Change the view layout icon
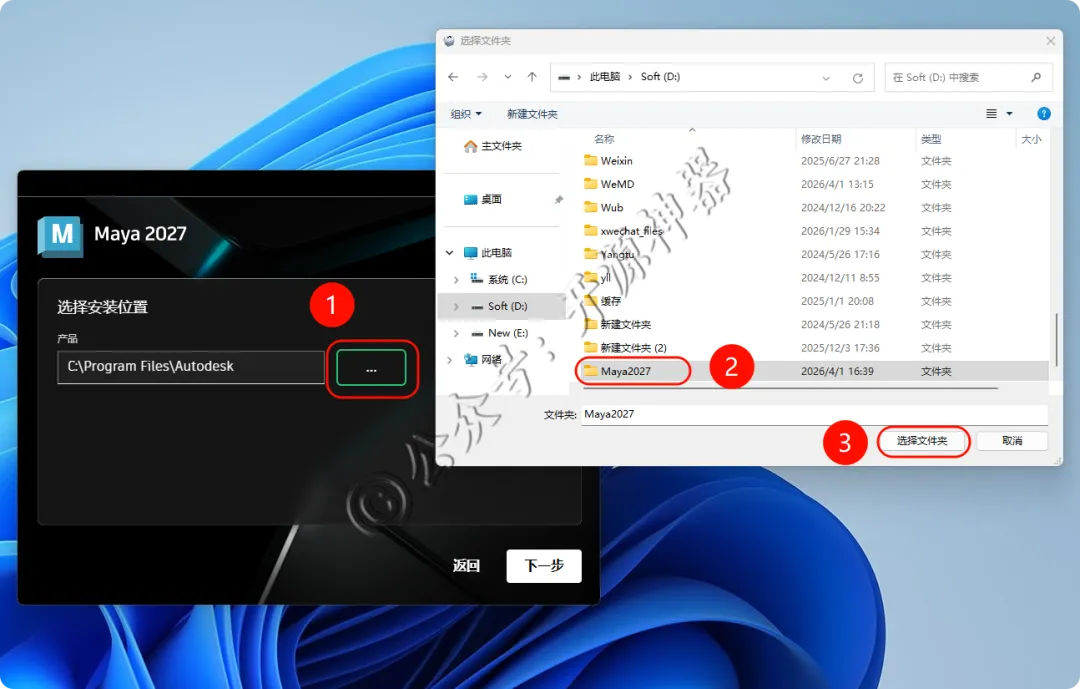Image resolution: width=1080 pixels, height=689 pixels. click(x=991, y=114)
